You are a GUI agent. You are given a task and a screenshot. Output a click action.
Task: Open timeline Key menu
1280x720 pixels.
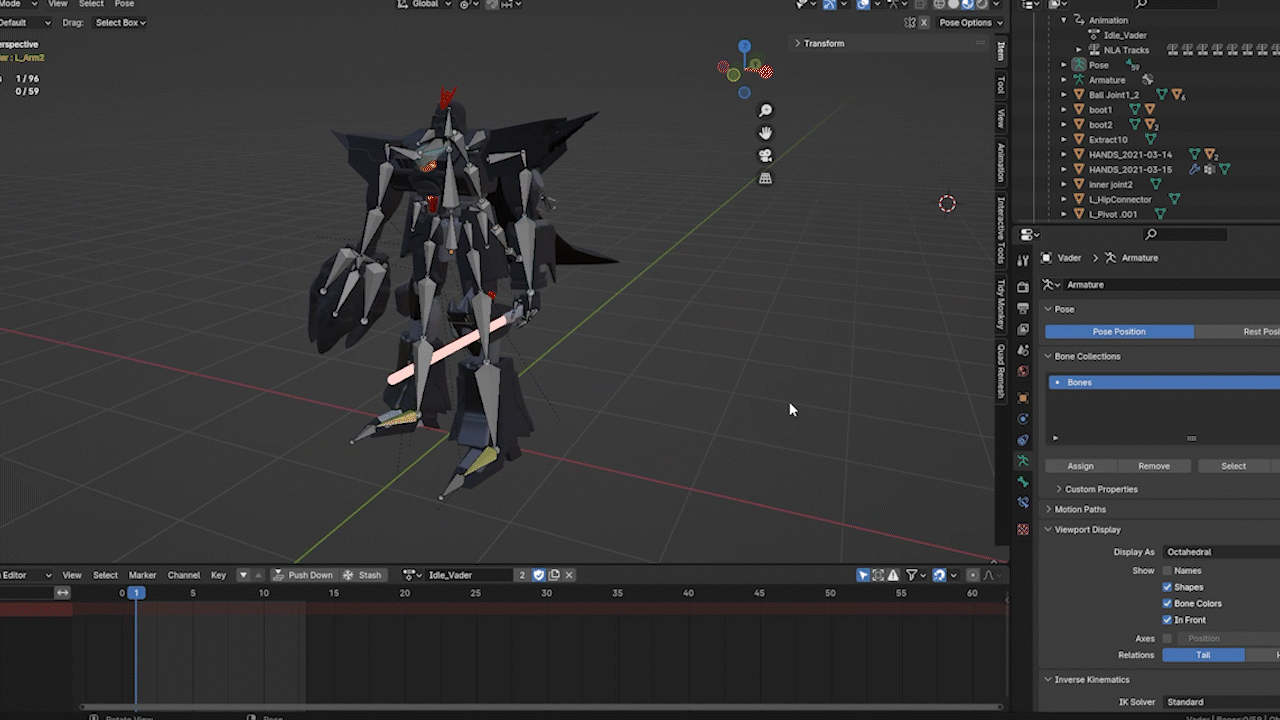pyautogui.click(x=218, y=575)
